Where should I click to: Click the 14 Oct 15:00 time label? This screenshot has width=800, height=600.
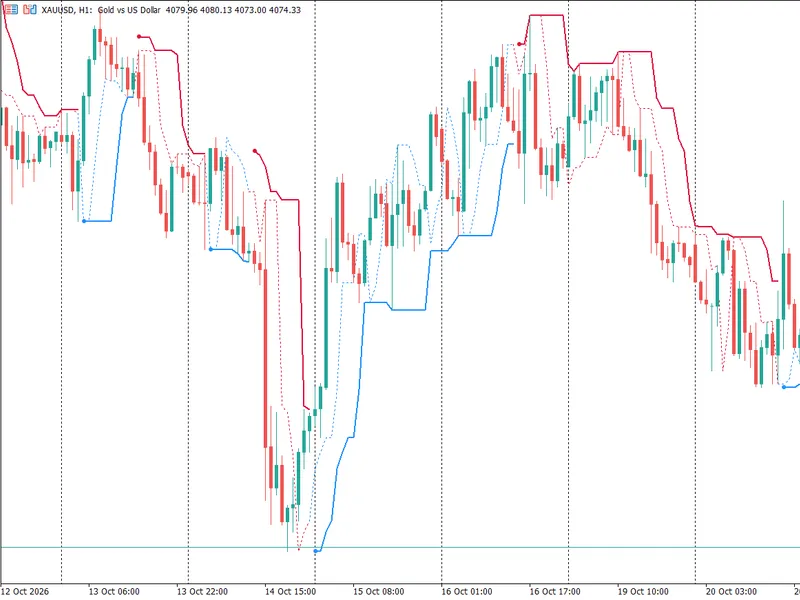click(290, 591)
